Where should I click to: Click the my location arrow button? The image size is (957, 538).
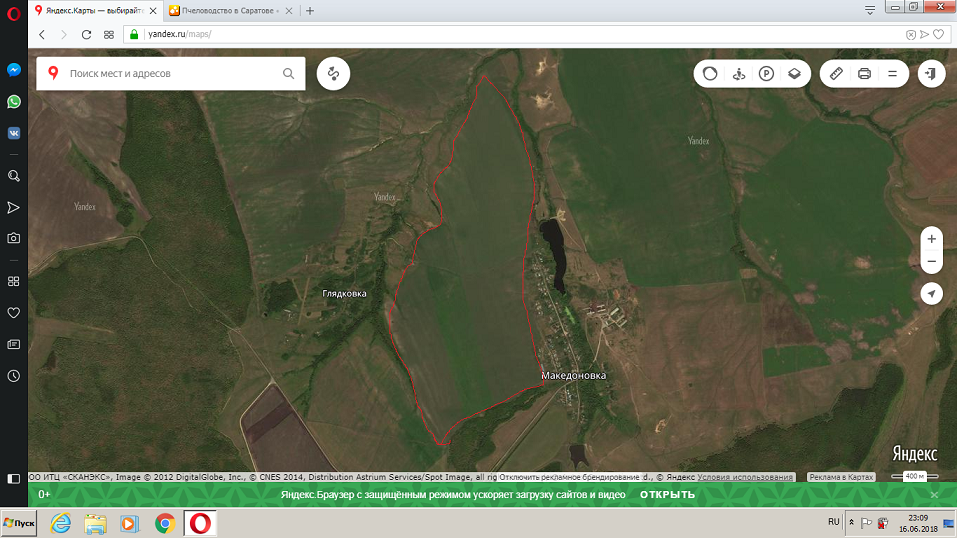pyautogui.click(x=931, y=293)
